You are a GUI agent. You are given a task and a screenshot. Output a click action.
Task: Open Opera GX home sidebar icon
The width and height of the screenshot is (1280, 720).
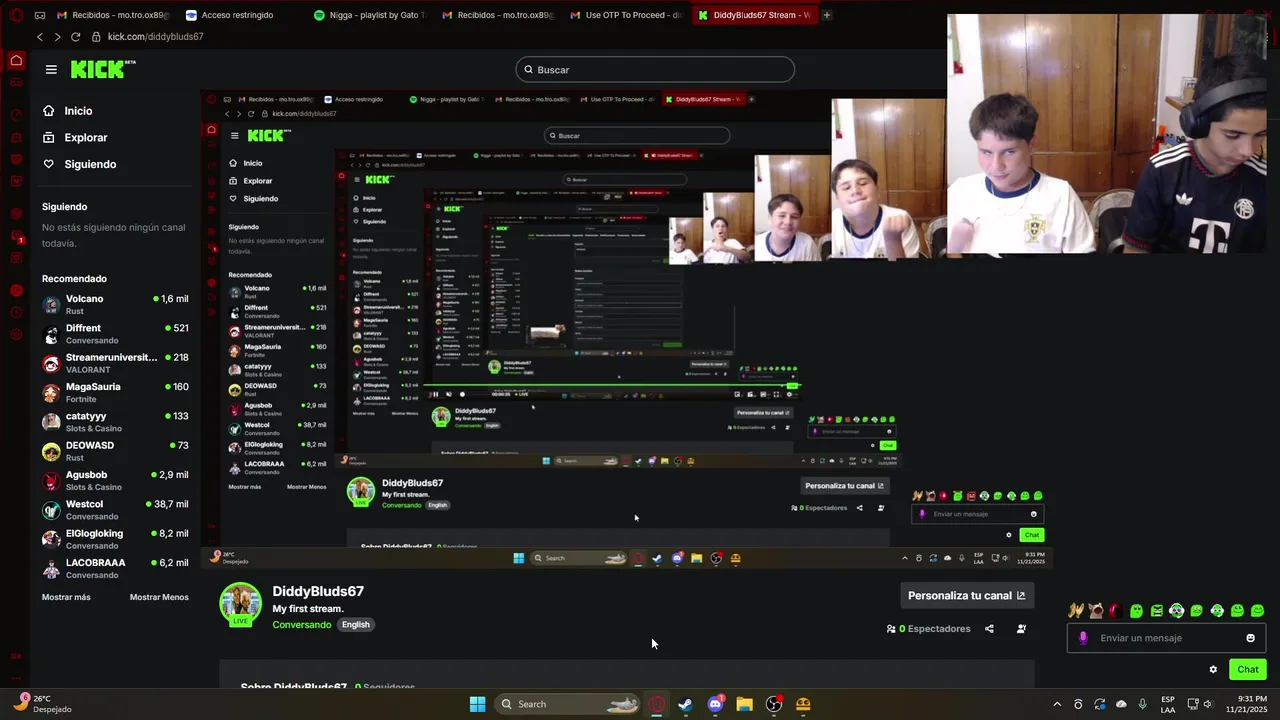[16, 61]
